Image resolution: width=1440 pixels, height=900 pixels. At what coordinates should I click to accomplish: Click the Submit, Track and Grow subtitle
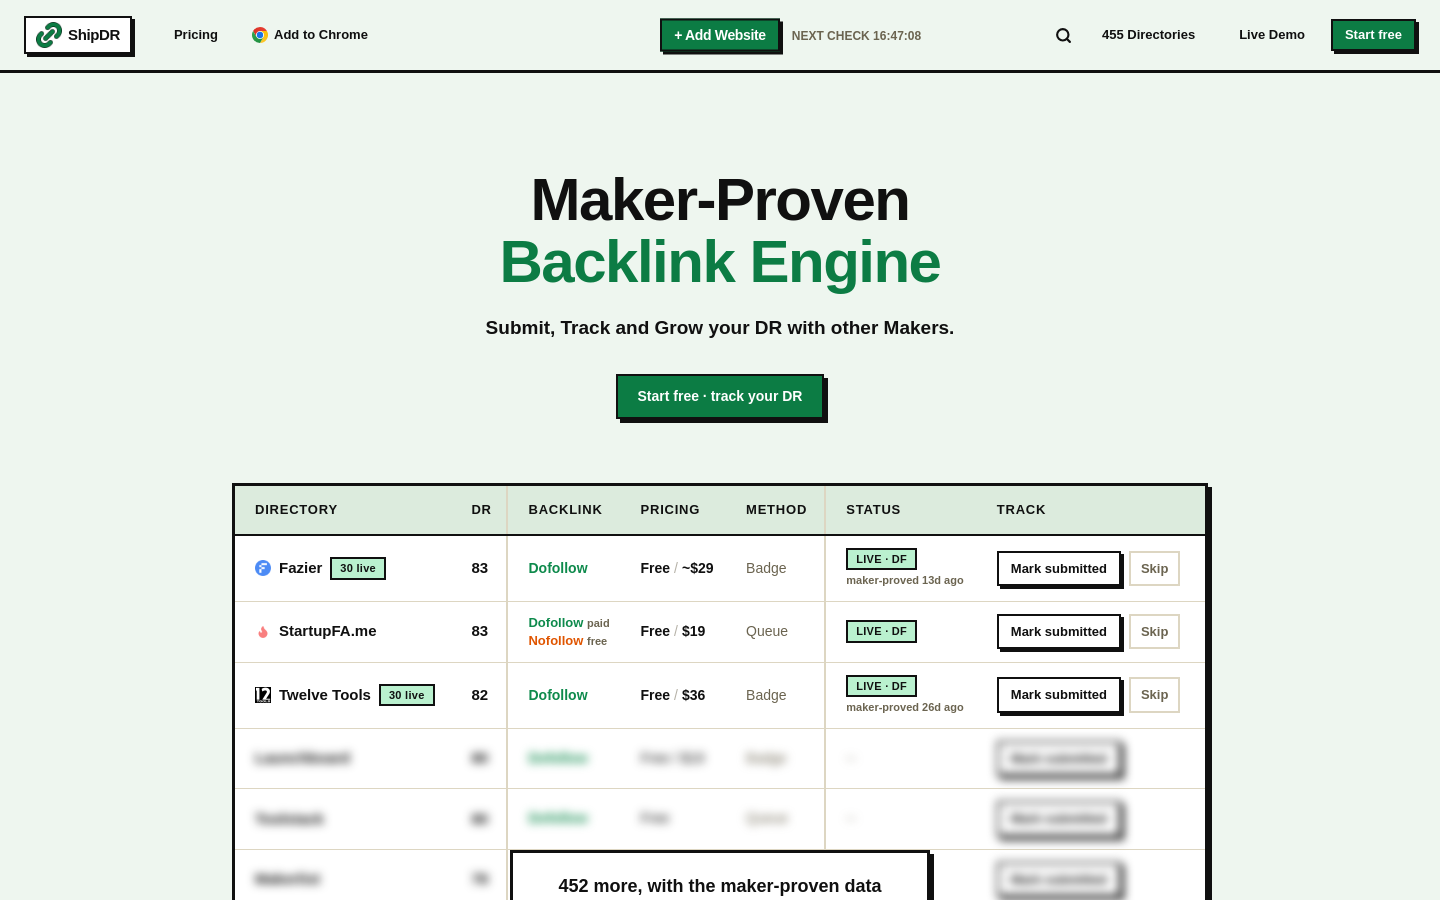coord(720,328)
